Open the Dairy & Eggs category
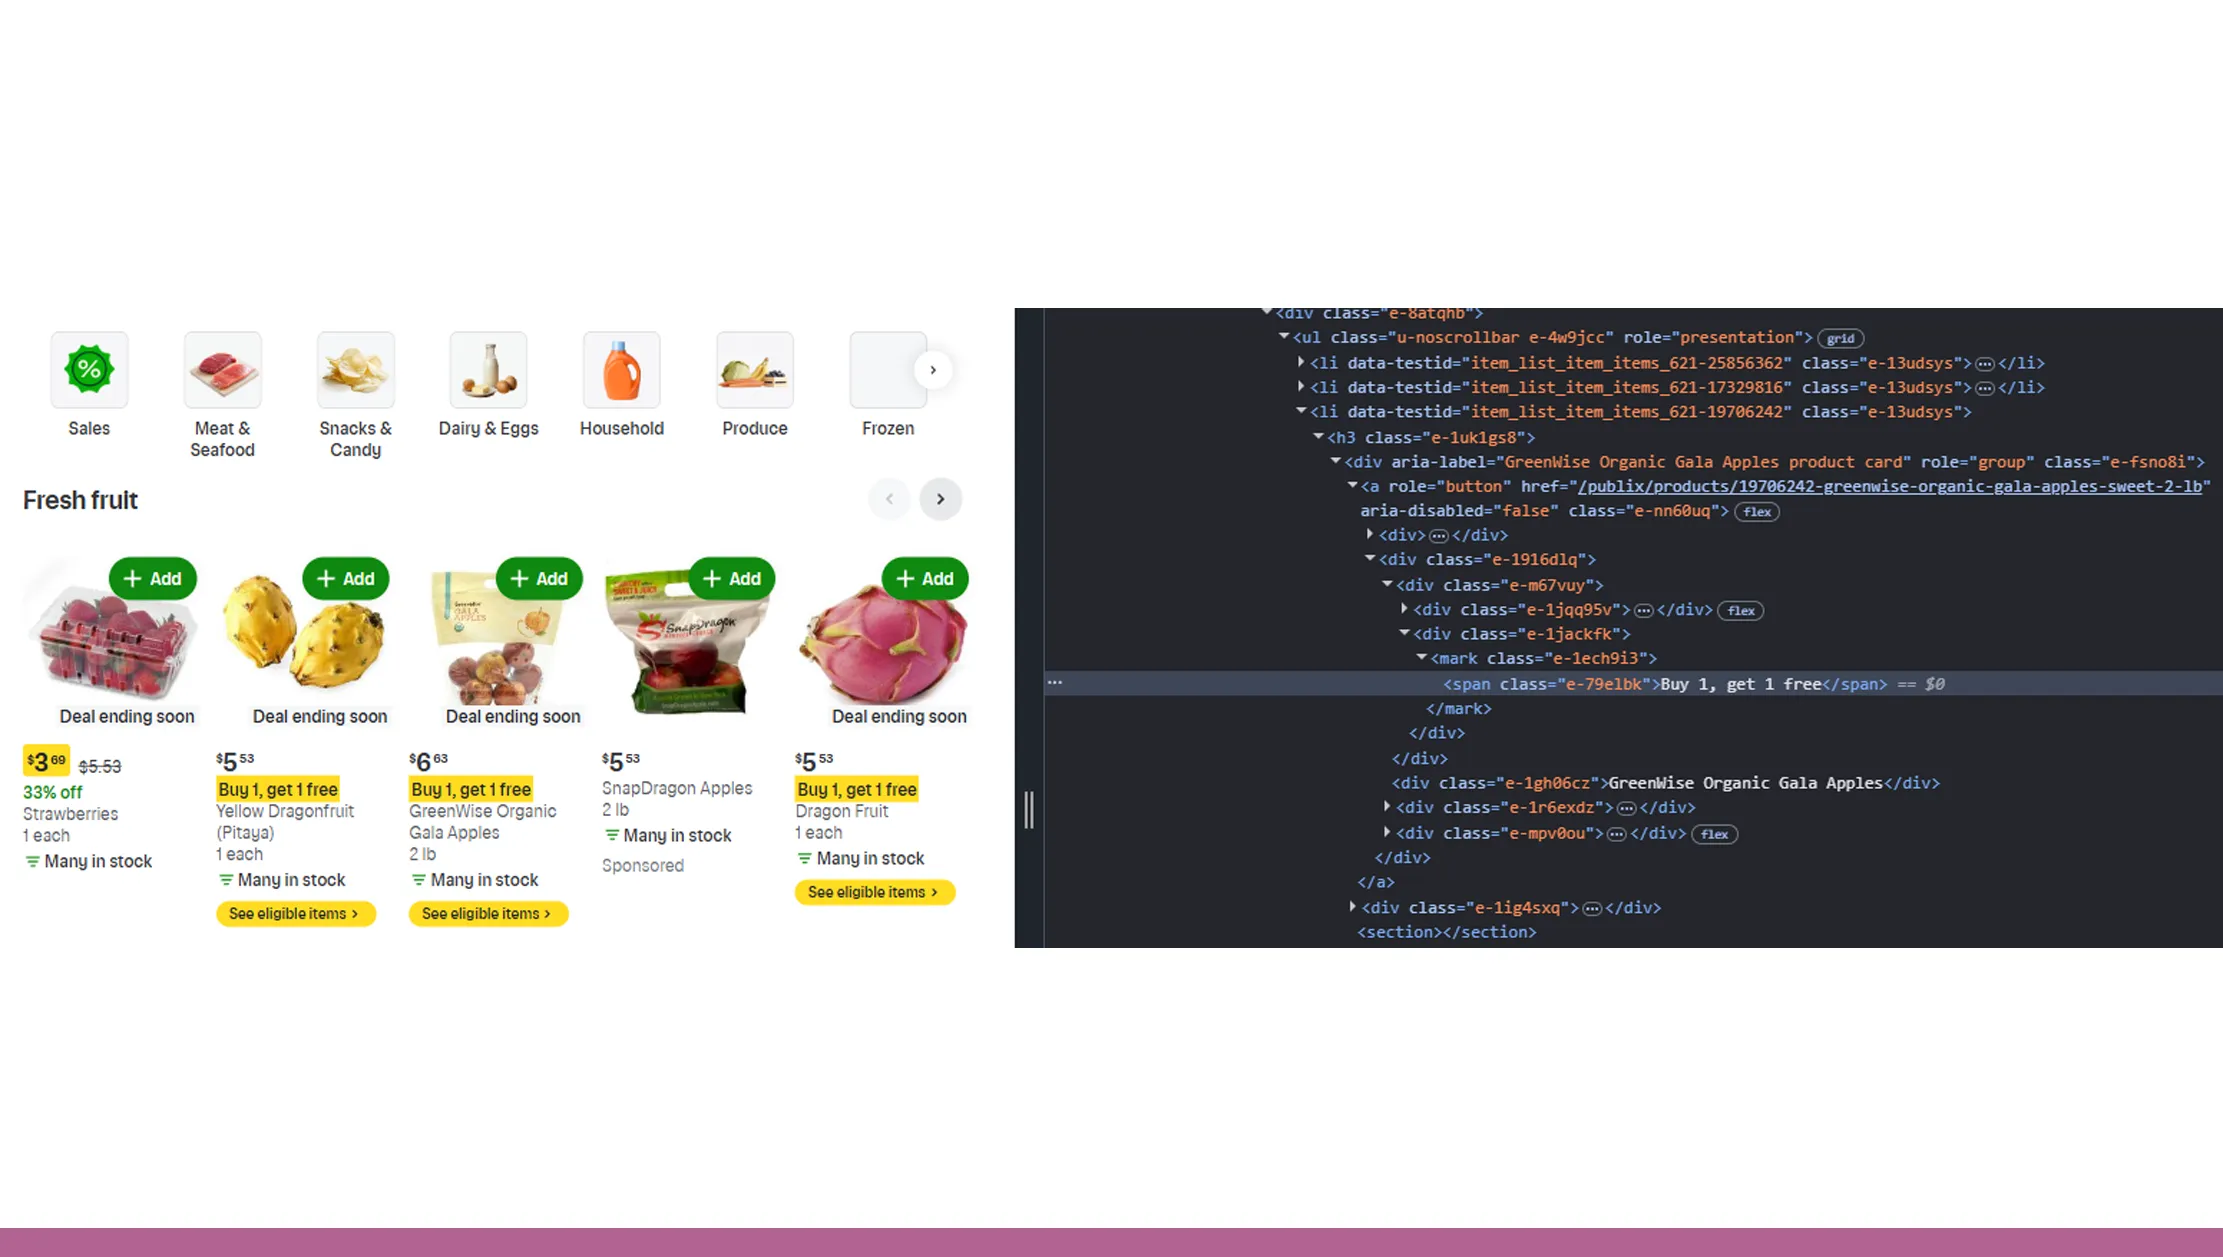The height and width of the screenshot is (1257, 2223). (488, 369)
